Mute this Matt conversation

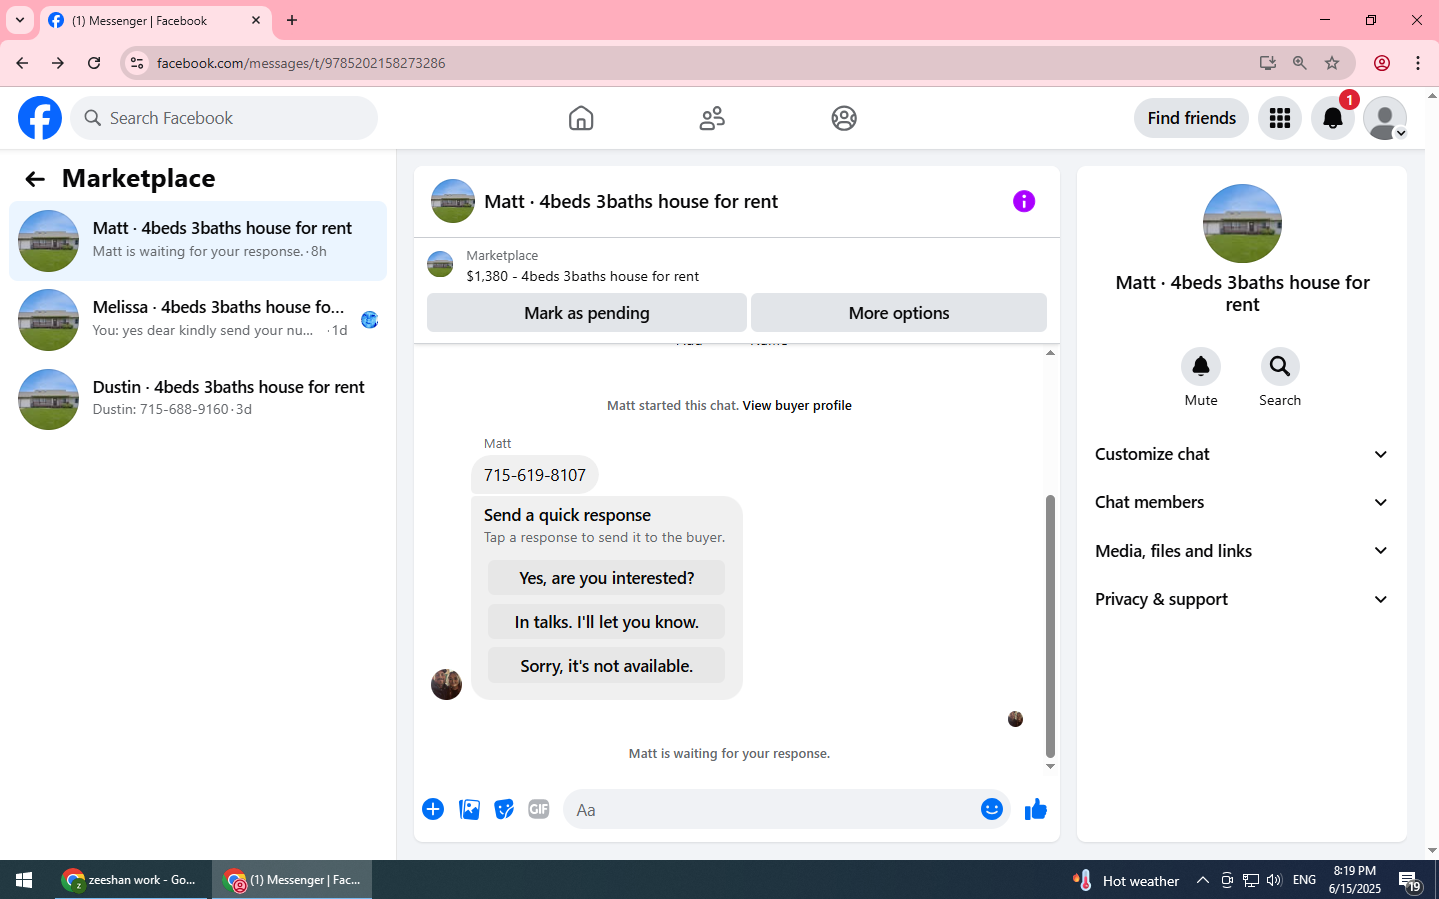[1201, 367]
